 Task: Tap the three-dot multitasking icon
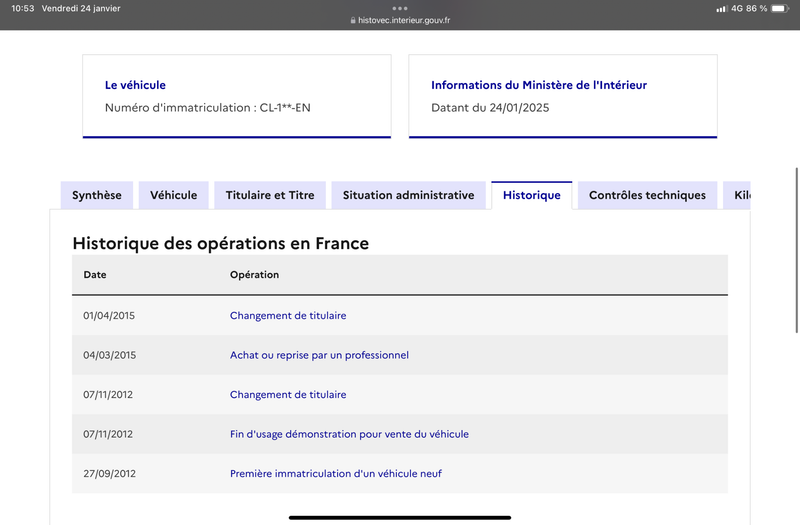pos(399,8)
